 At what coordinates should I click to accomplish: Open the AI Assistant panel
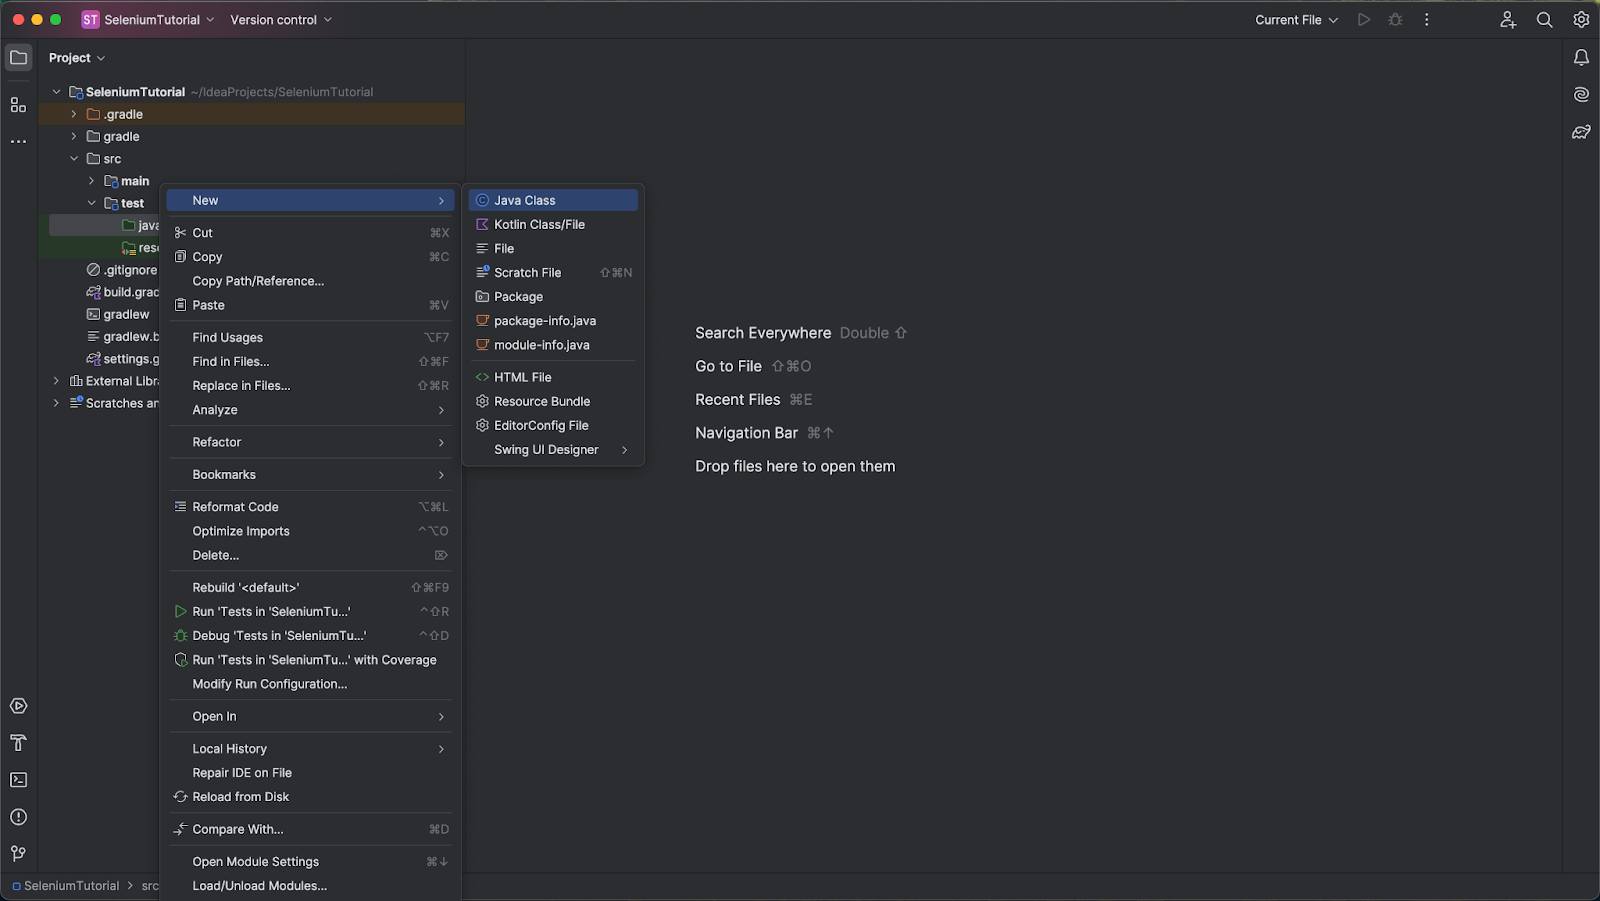[1581, 94]
